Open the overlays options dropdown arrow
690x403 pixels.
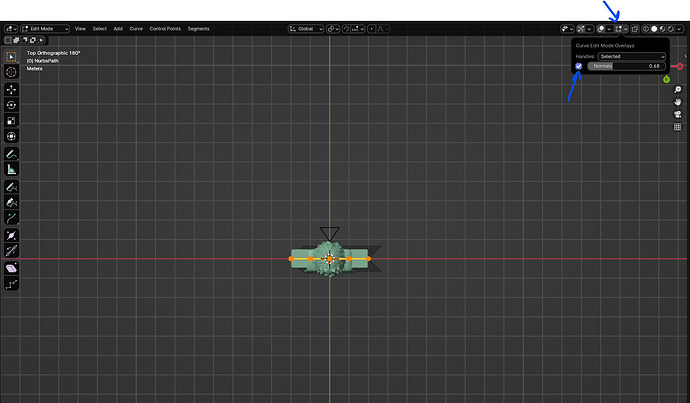(609, 29)
